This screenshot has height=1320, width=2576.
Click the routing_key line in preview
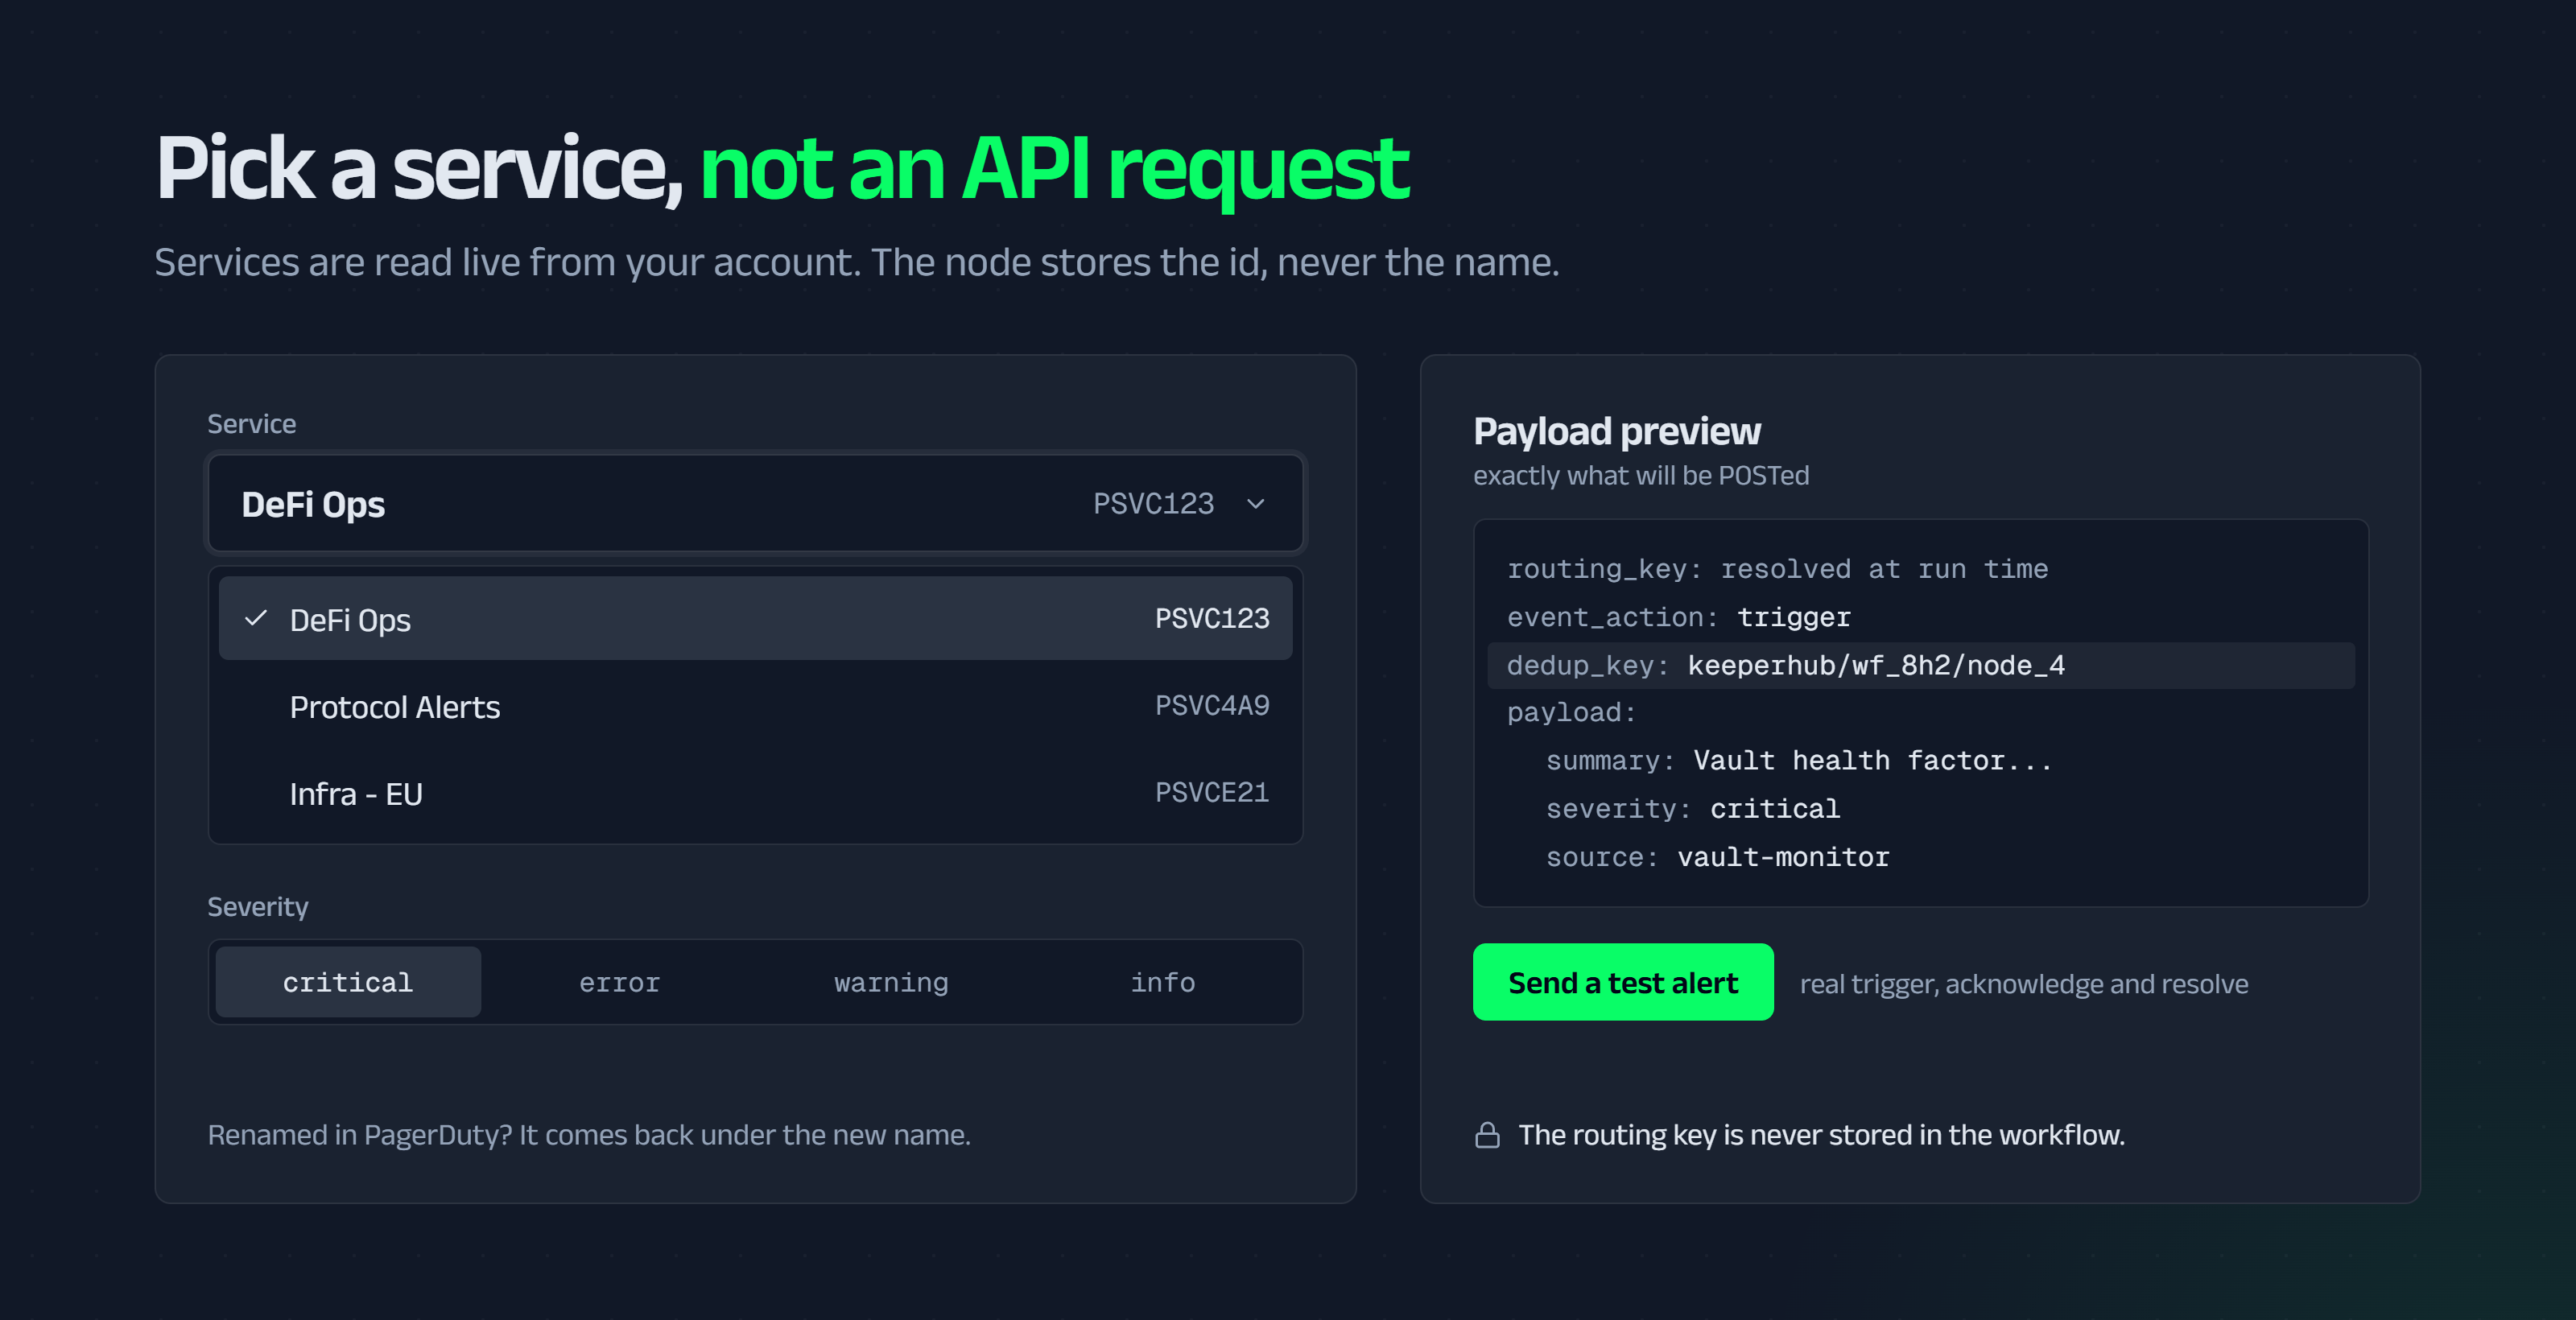tap(1777, 569)
